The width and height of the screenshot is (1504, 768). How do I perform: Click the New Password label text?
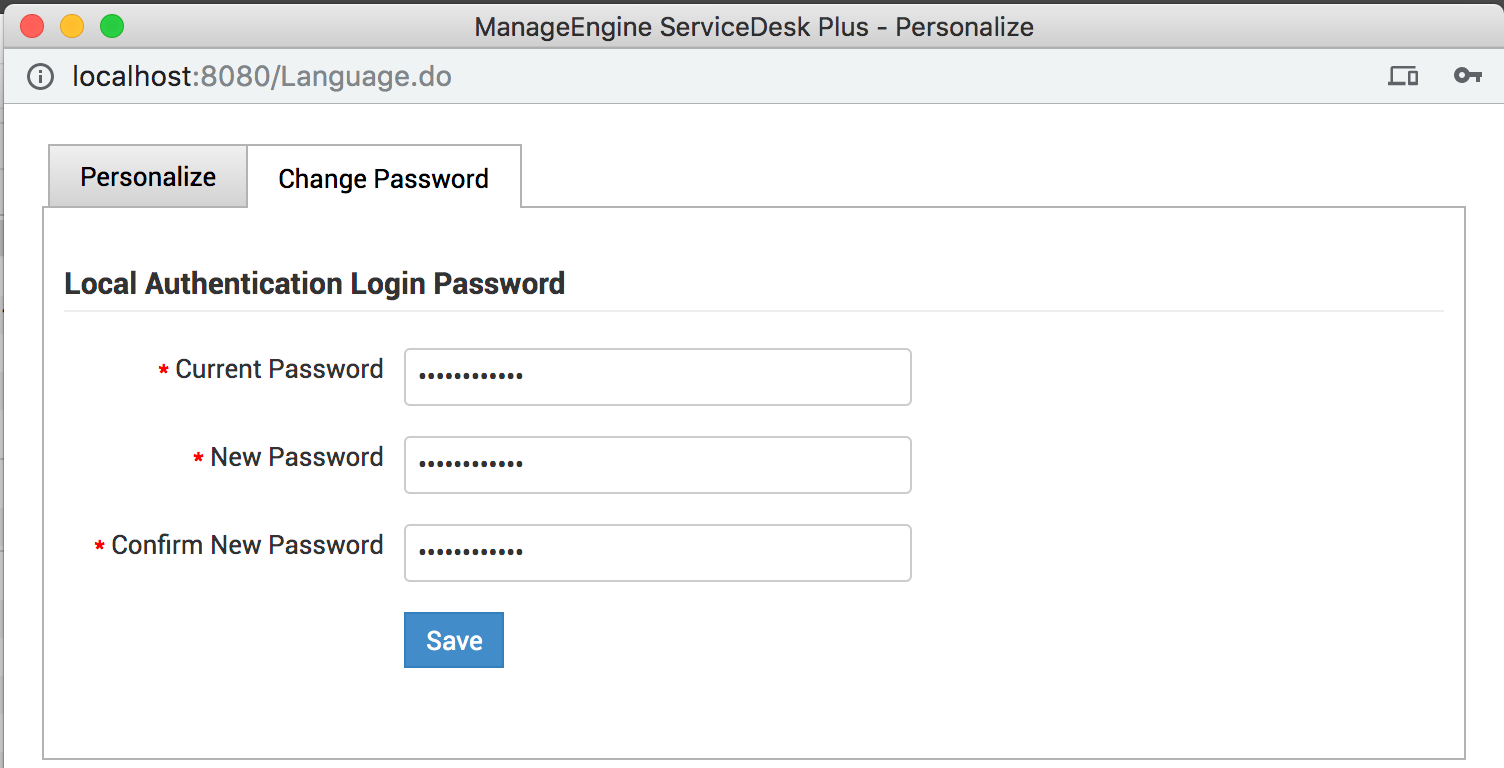click(296, 457)
